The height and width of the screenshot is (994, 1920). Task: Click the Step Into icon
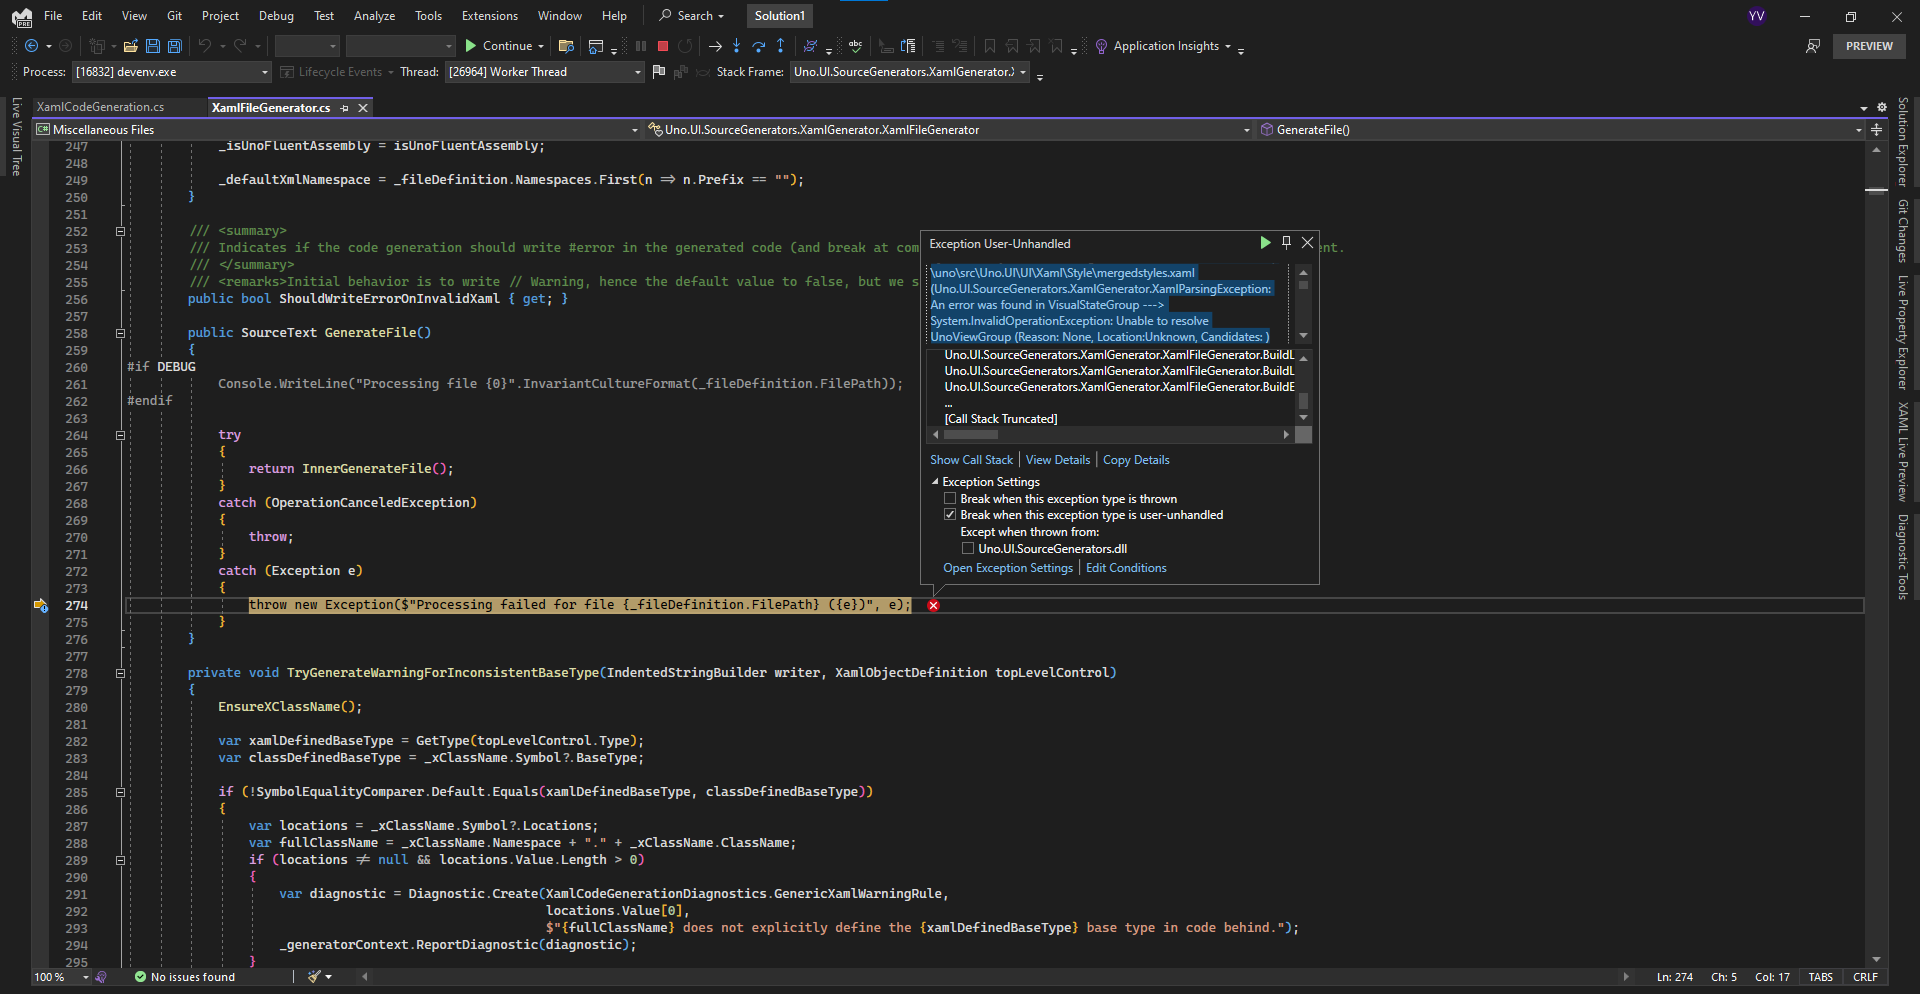tap(738, 45)
